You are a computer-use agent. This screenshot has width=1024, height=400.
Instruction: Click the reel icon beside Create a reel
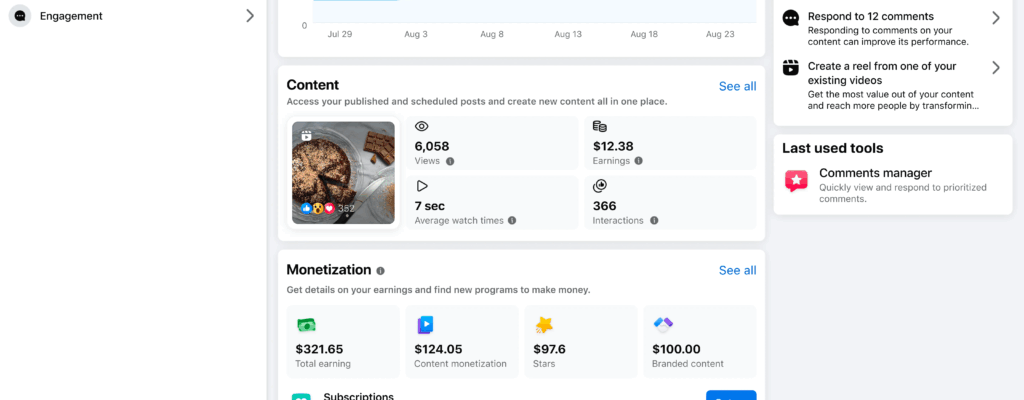click(x=791, y=68)
